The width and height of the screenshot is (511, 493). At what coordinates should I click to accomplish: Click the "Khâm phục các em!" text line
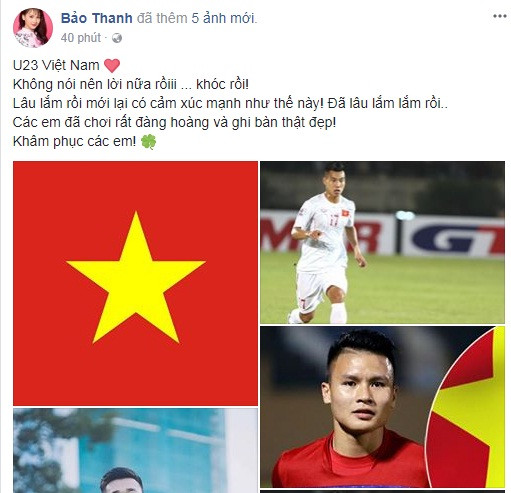[x=74, y=142]
